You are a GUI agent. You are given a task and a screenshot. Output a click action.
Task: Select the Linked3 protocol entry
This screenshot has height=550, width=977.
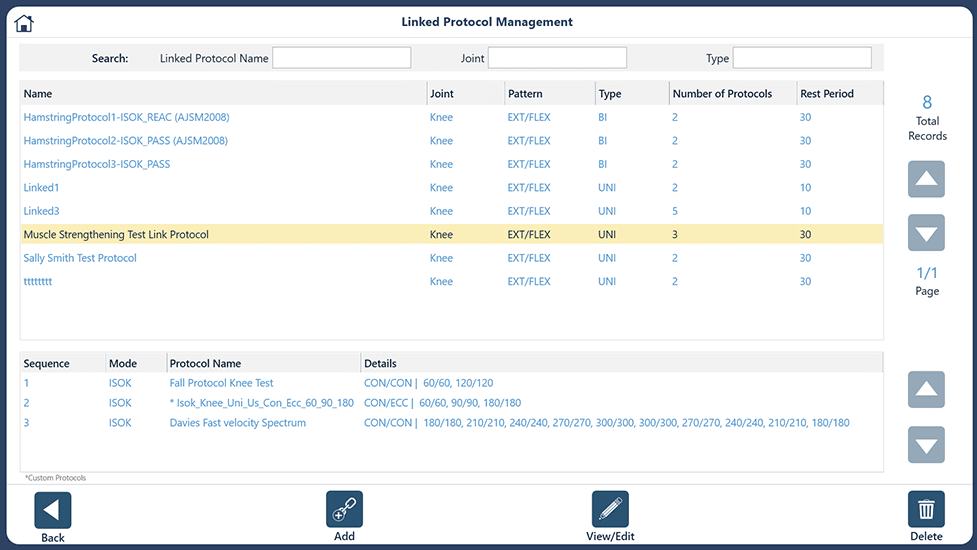[x=42, y=211]
